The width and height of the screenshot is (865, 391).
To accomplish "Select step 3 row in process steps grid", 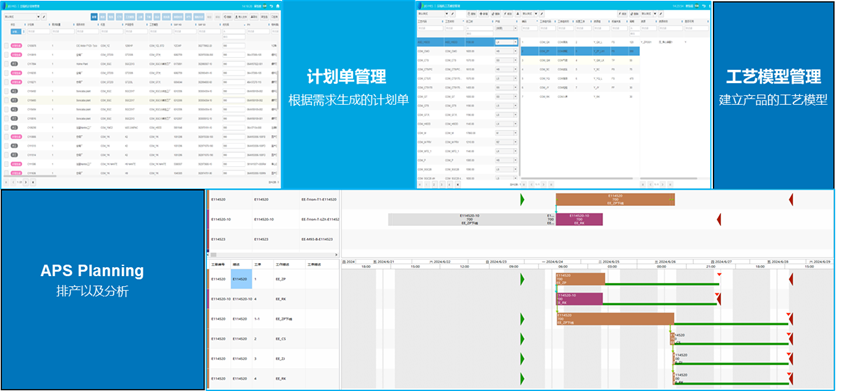I will (580, 60).
